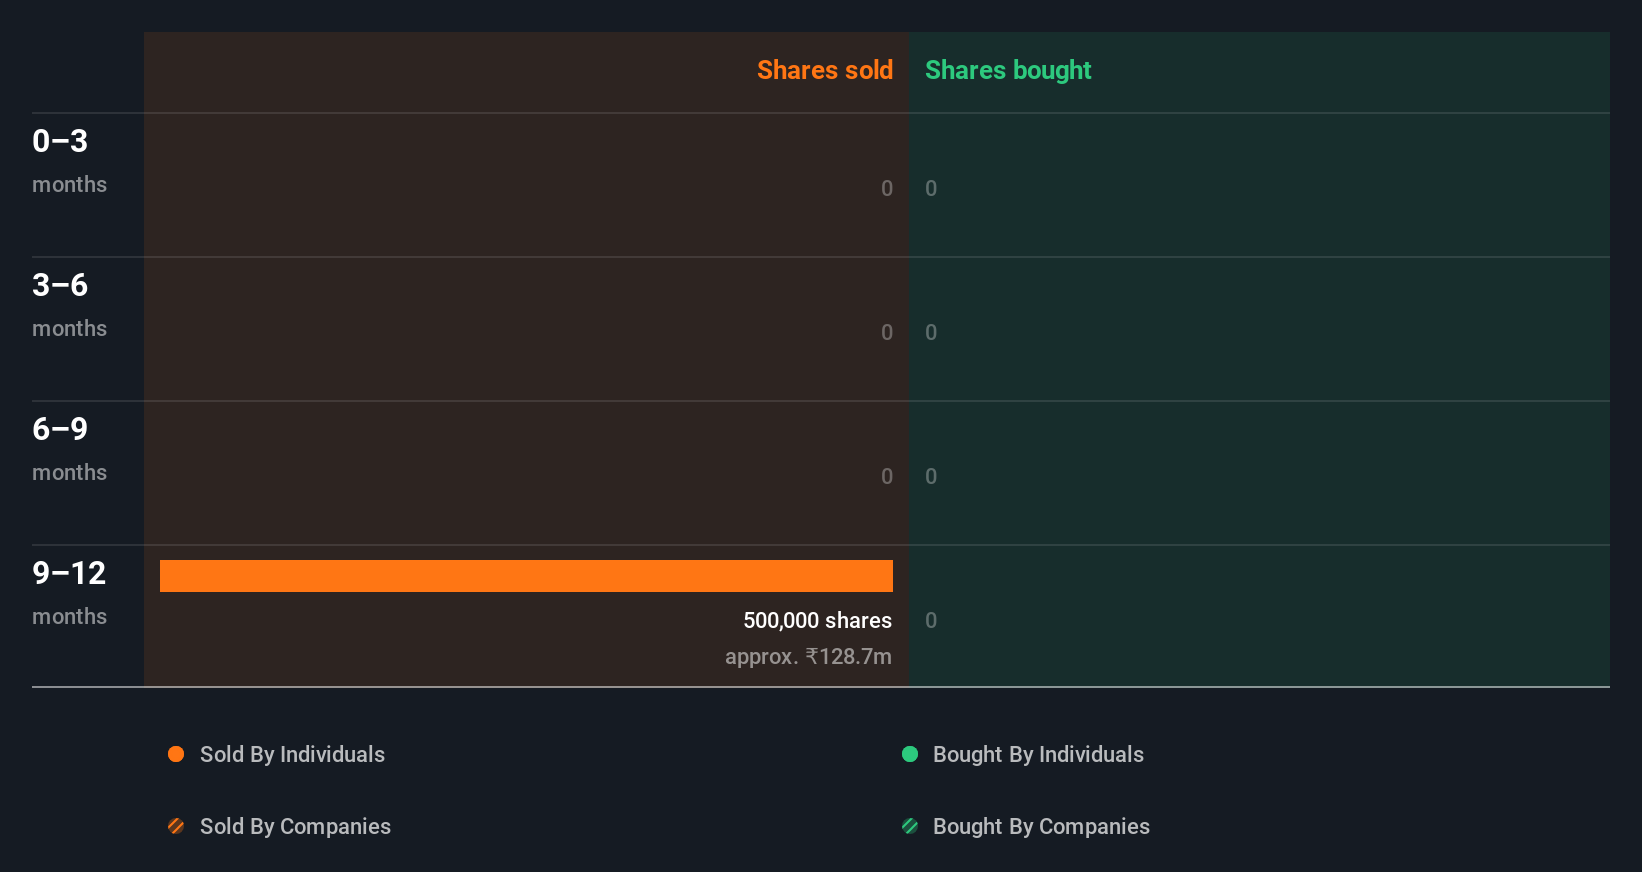This screenshot has height=872, width=1642.
Task: Click the green Bought By Individuals legend dot
Action: tap(910, 754)
